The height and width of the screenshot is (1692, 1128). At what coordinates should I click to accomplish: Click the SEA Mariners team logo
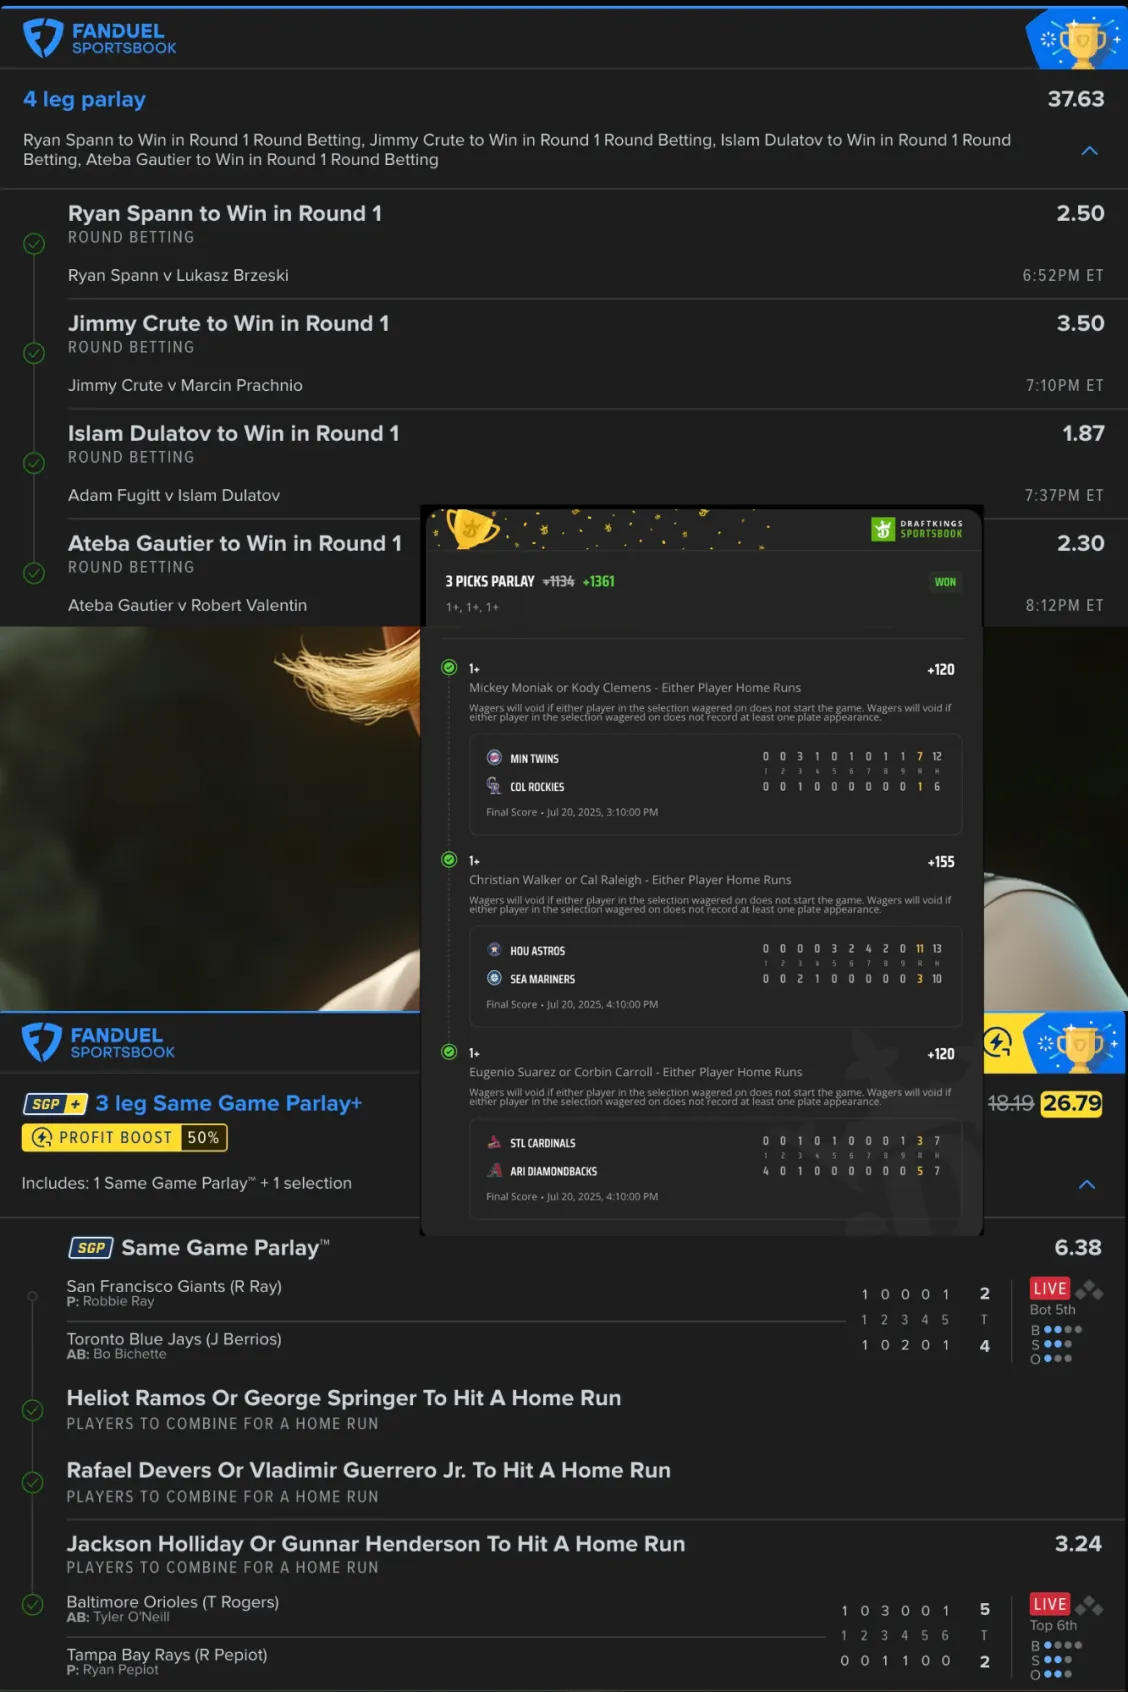click(494, 978)
